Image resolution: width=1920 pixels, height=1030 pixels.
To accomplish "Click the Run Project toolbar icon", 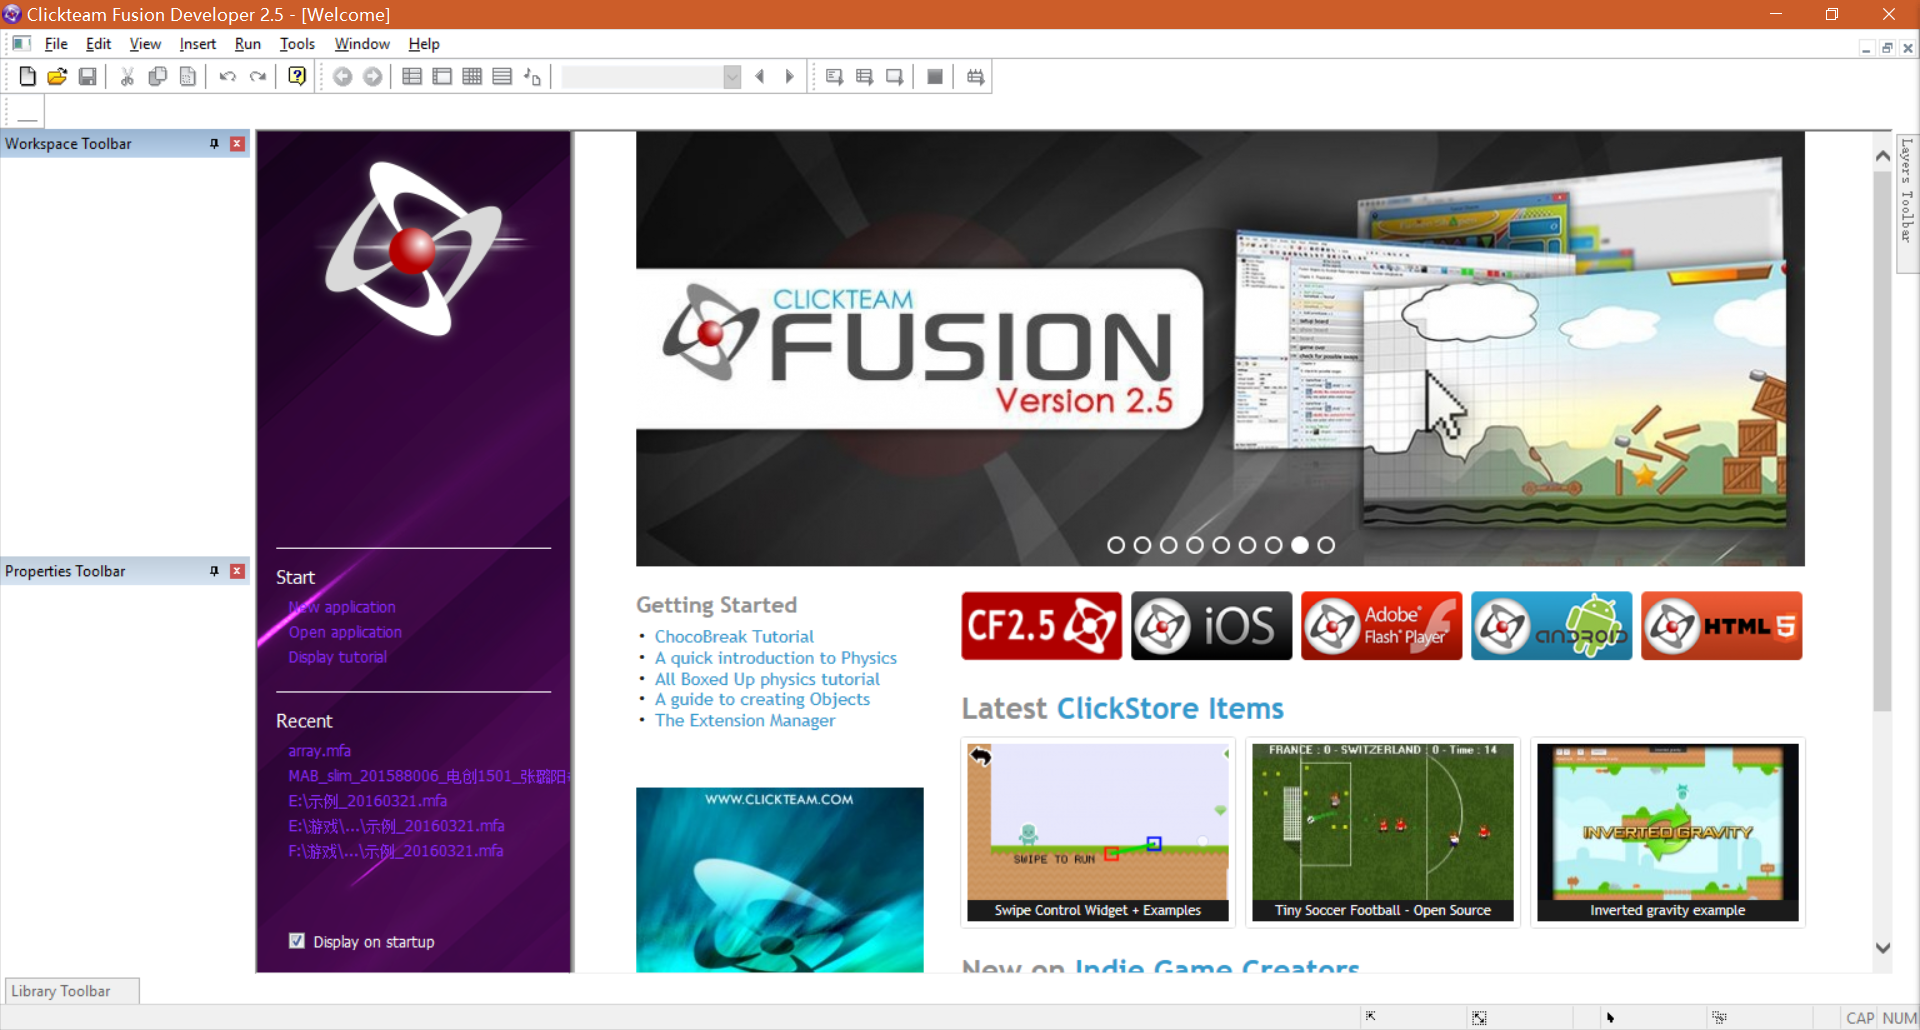I will tap(834, 76).
